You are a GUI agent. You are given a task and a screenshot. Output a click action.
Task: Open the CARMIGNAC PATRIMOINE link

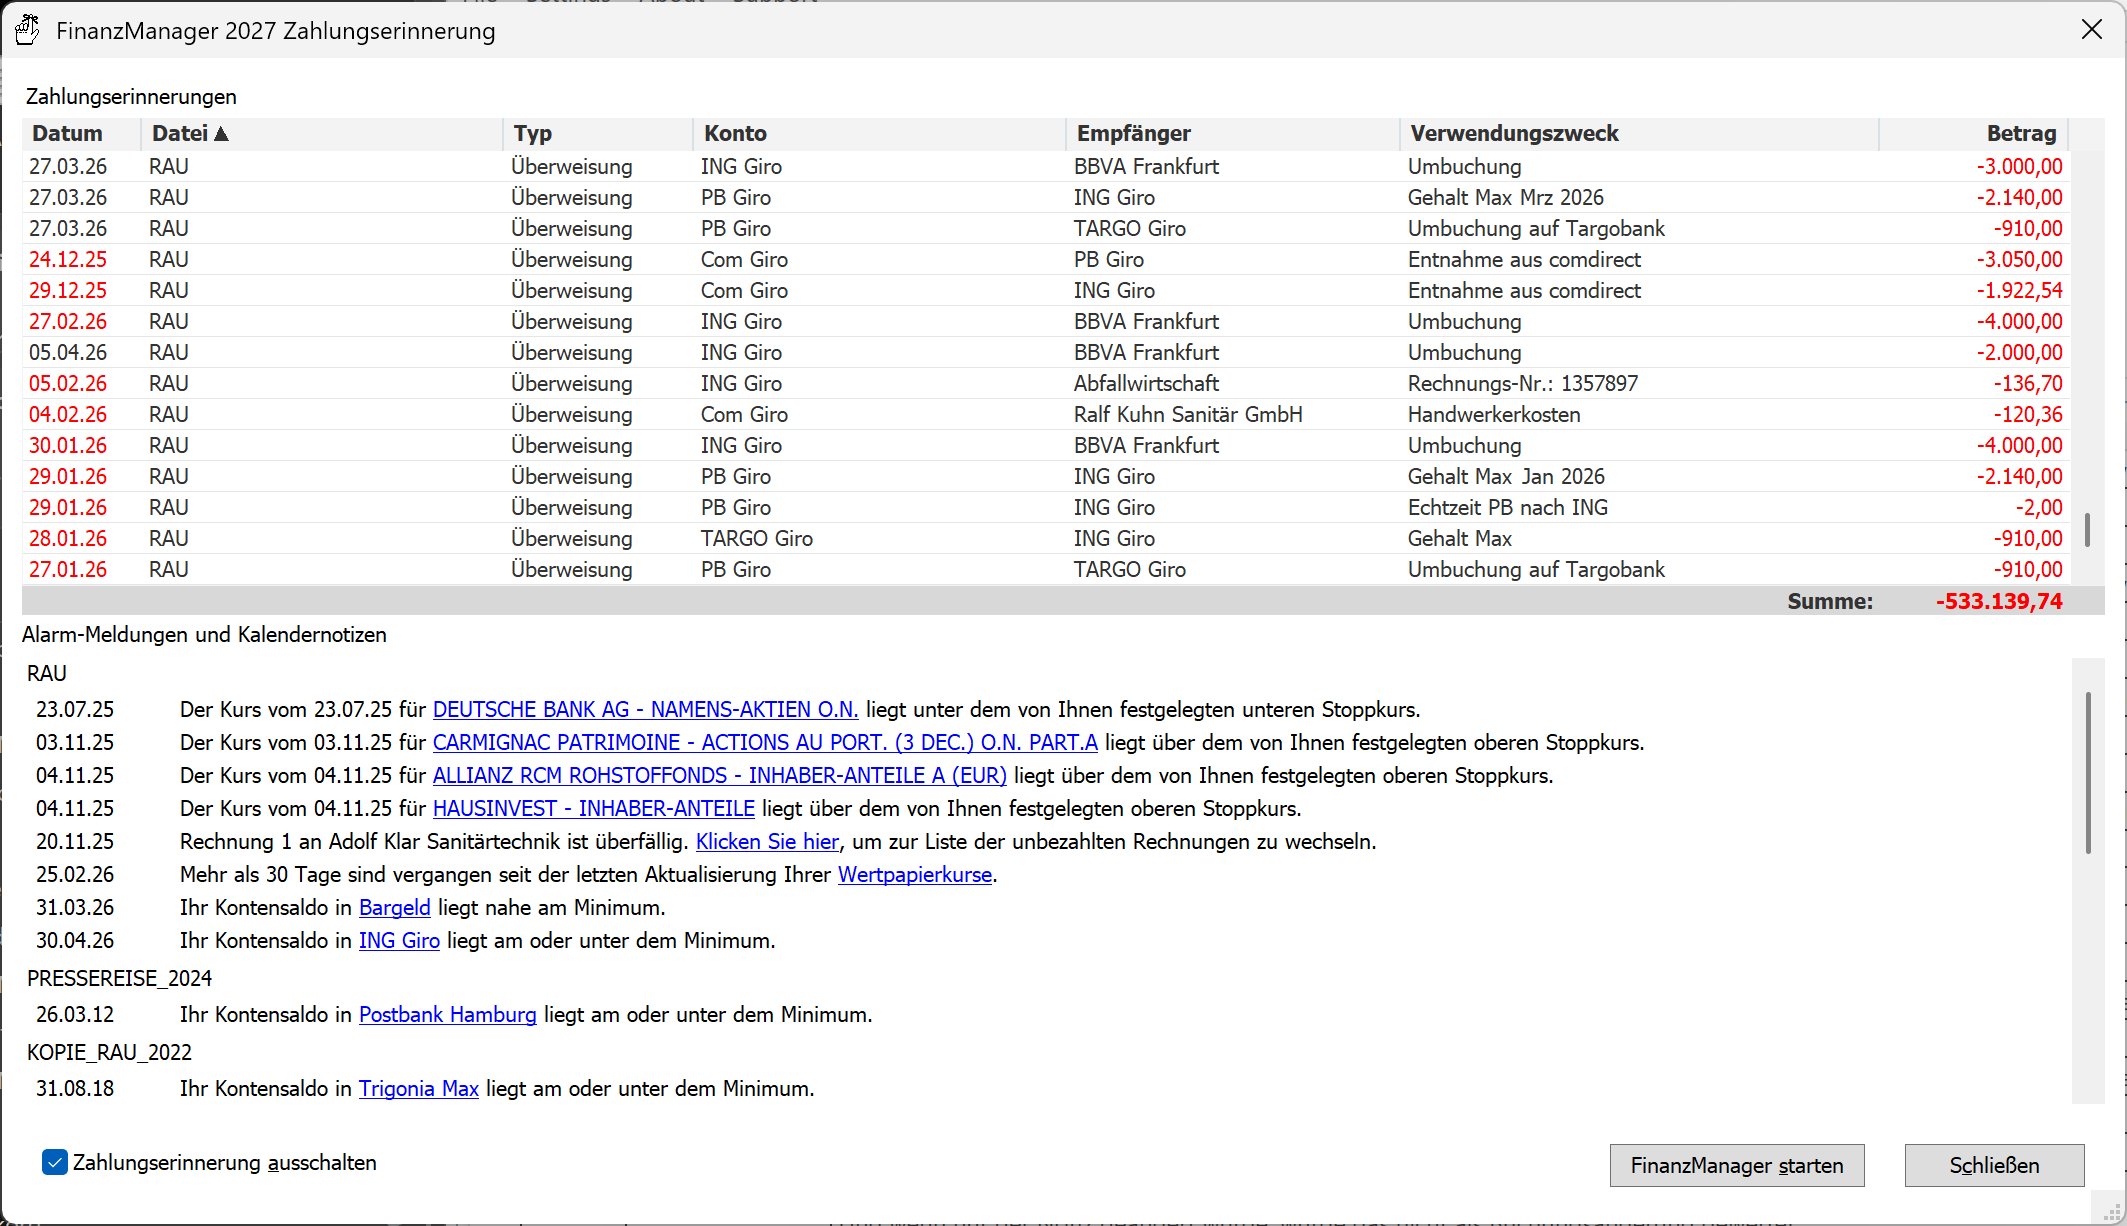click(765, 743)
